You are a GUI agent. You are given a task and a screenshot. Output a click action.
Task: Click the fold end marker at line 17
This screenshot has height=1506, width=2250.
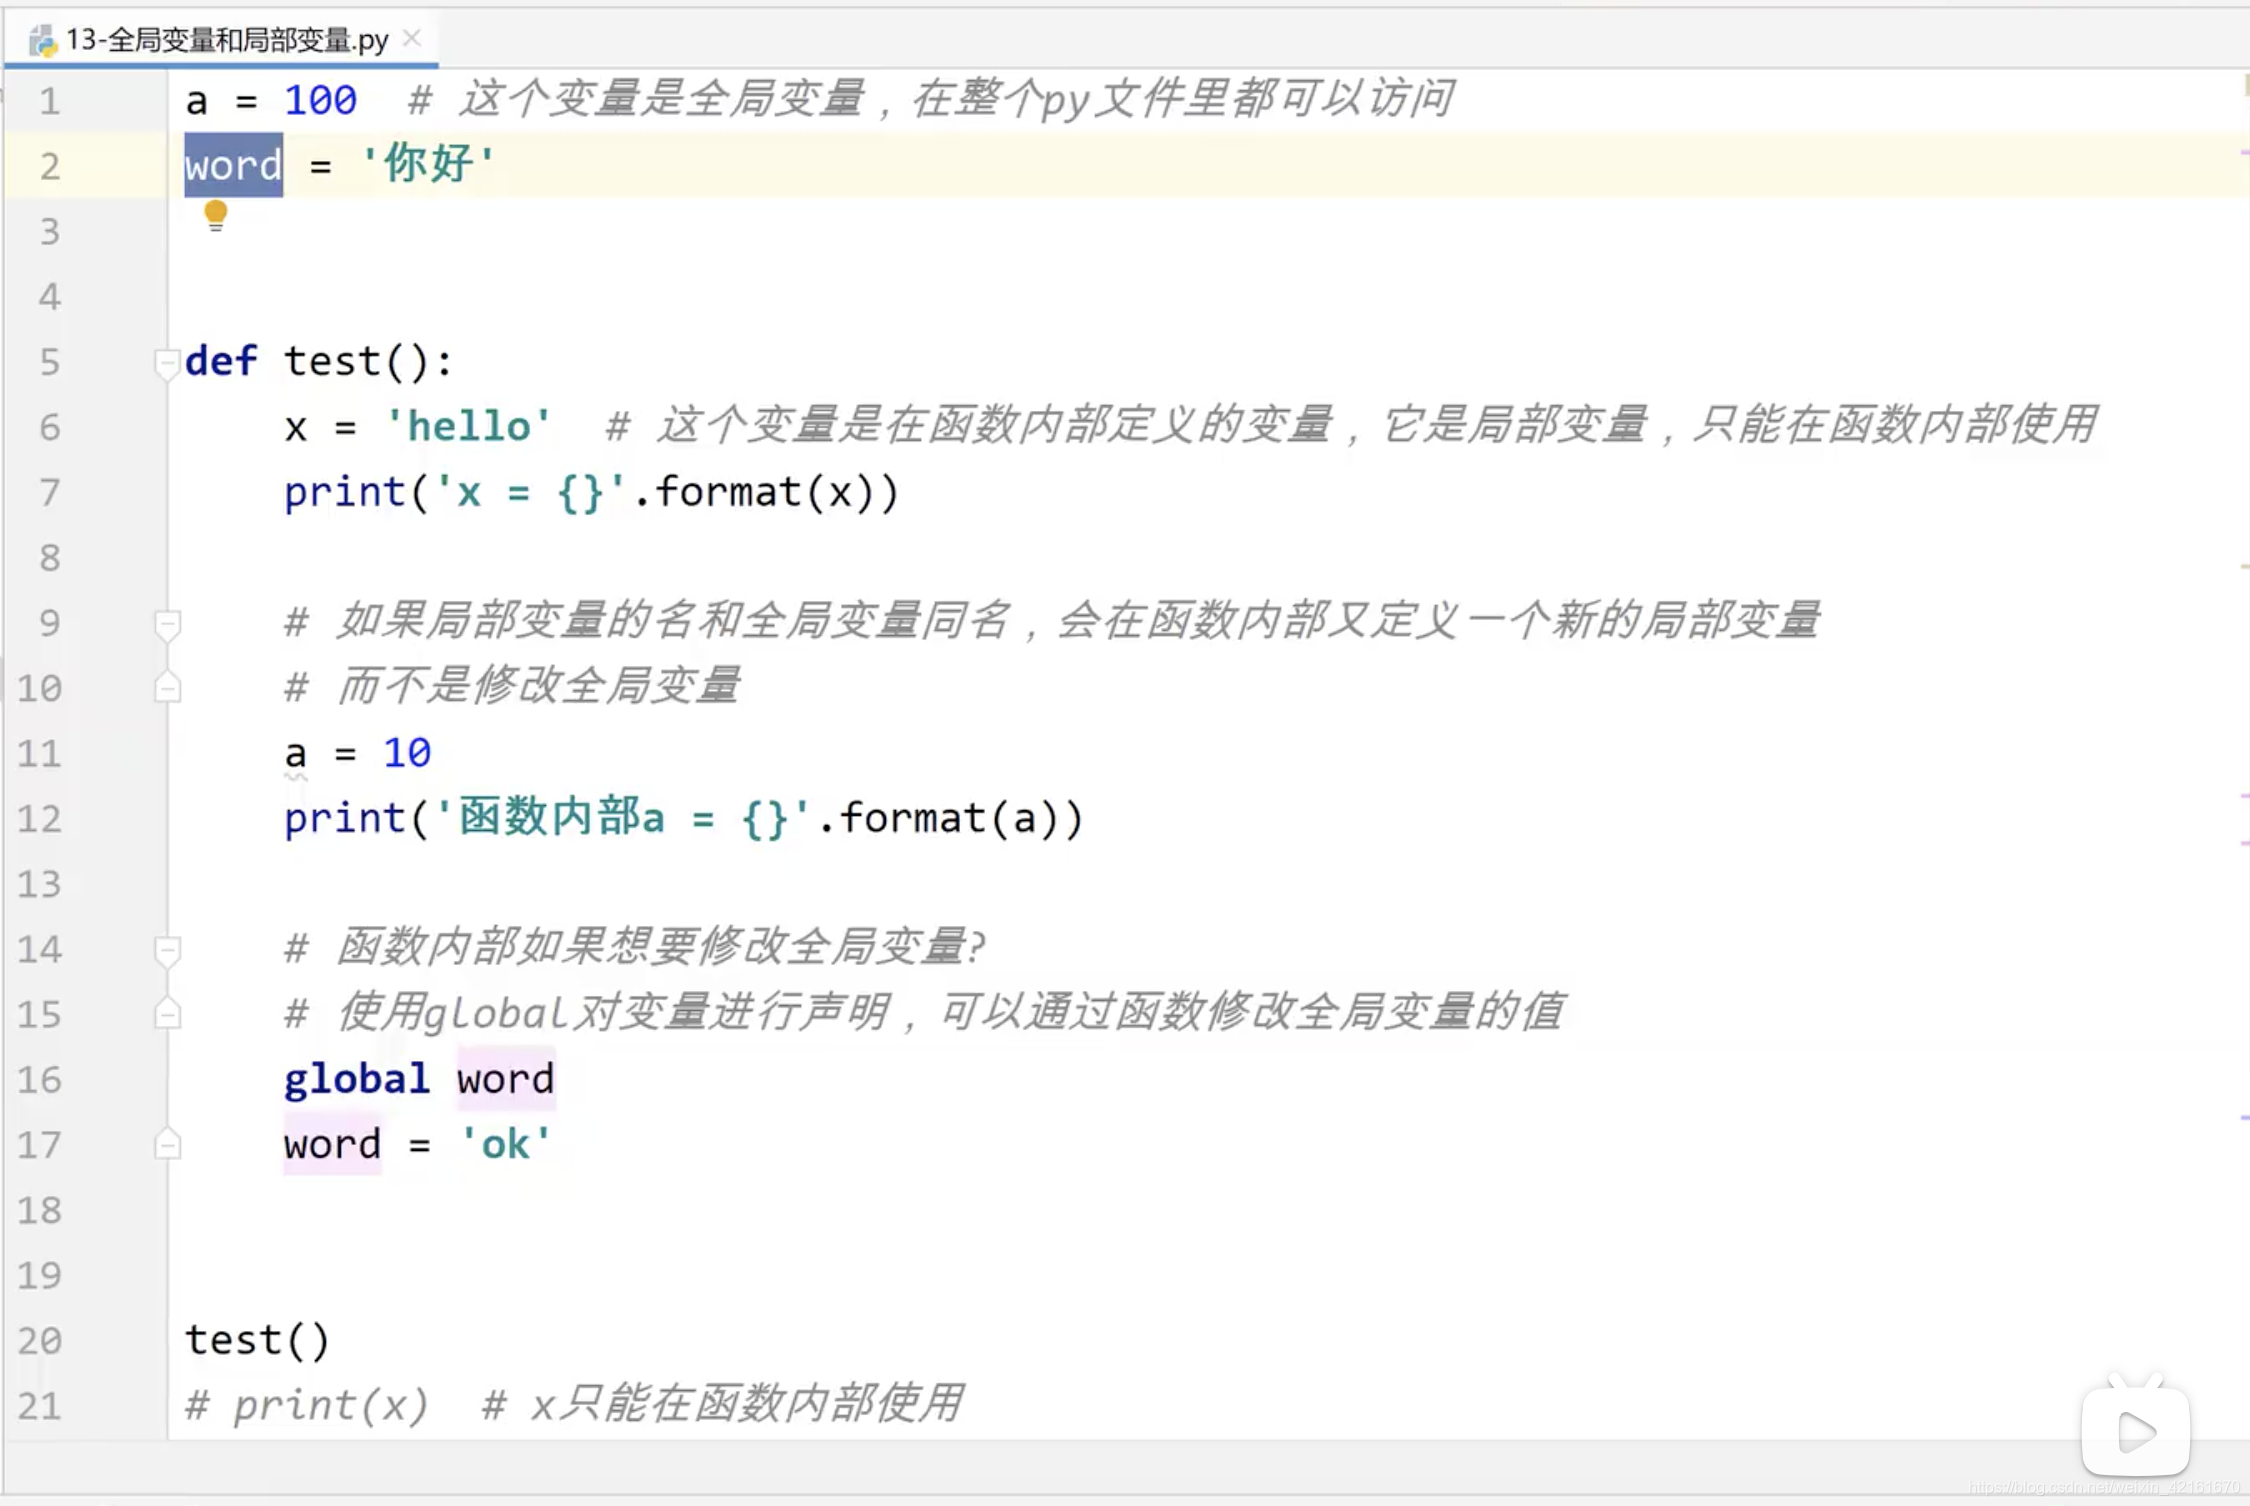(x=167, y=1144)
